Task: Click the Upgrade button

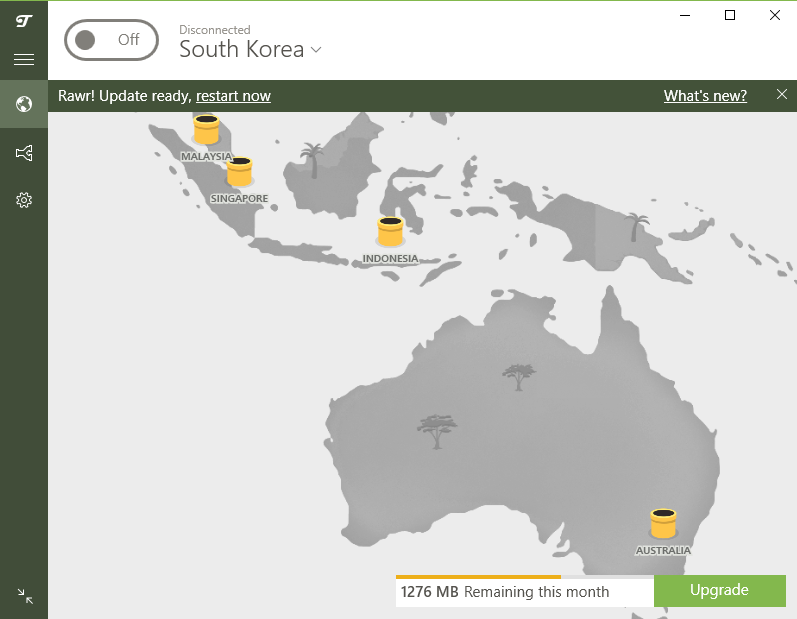Action: (720, 591)
